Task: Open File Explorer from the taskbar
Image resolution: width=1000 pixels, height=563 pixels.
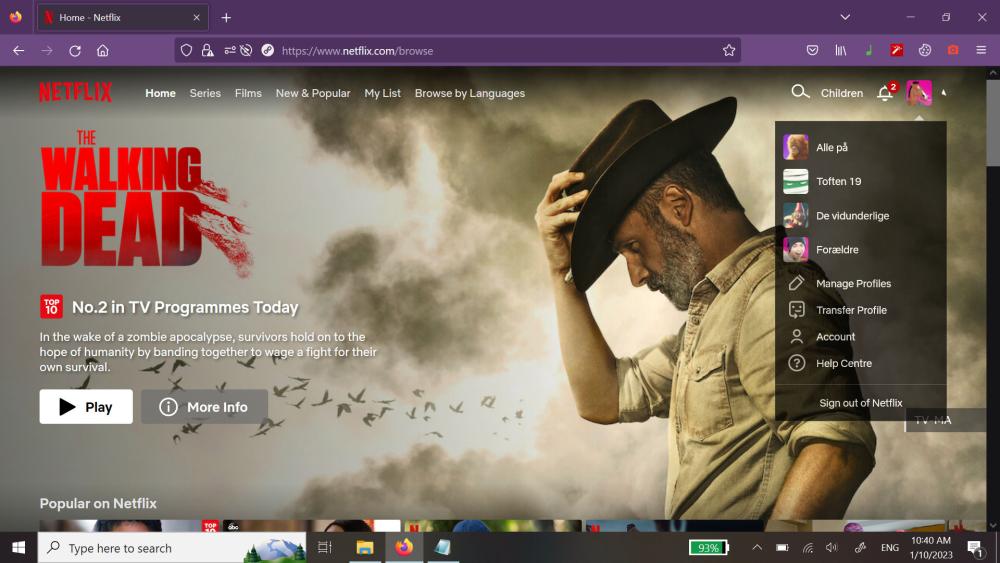Action: (x=365, y=547)
